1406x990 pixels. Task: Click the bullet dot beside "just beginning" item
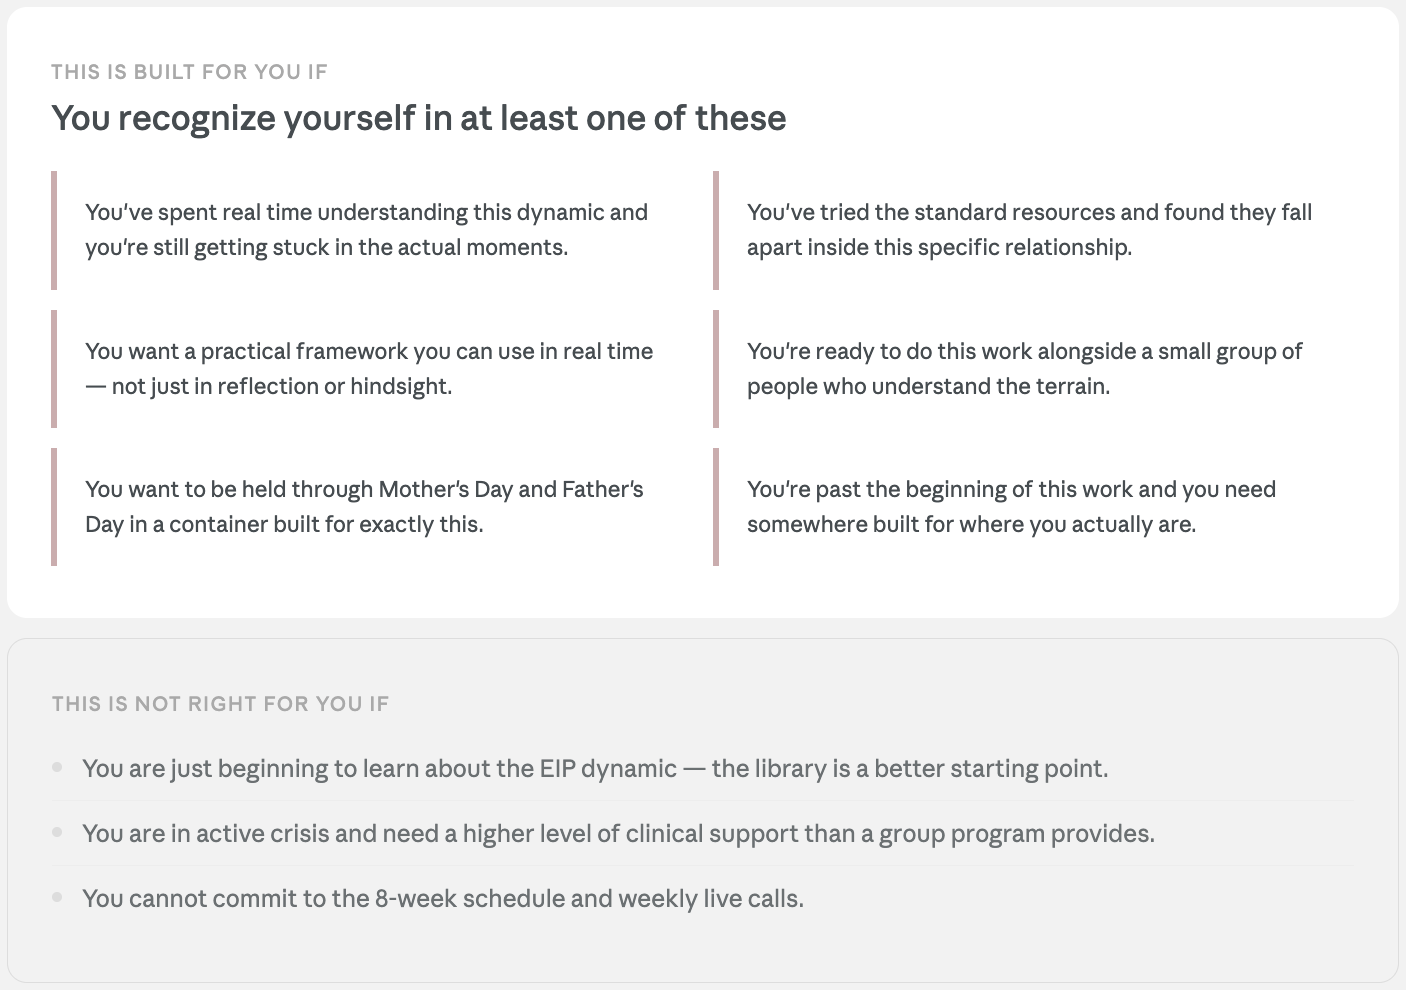58,768
